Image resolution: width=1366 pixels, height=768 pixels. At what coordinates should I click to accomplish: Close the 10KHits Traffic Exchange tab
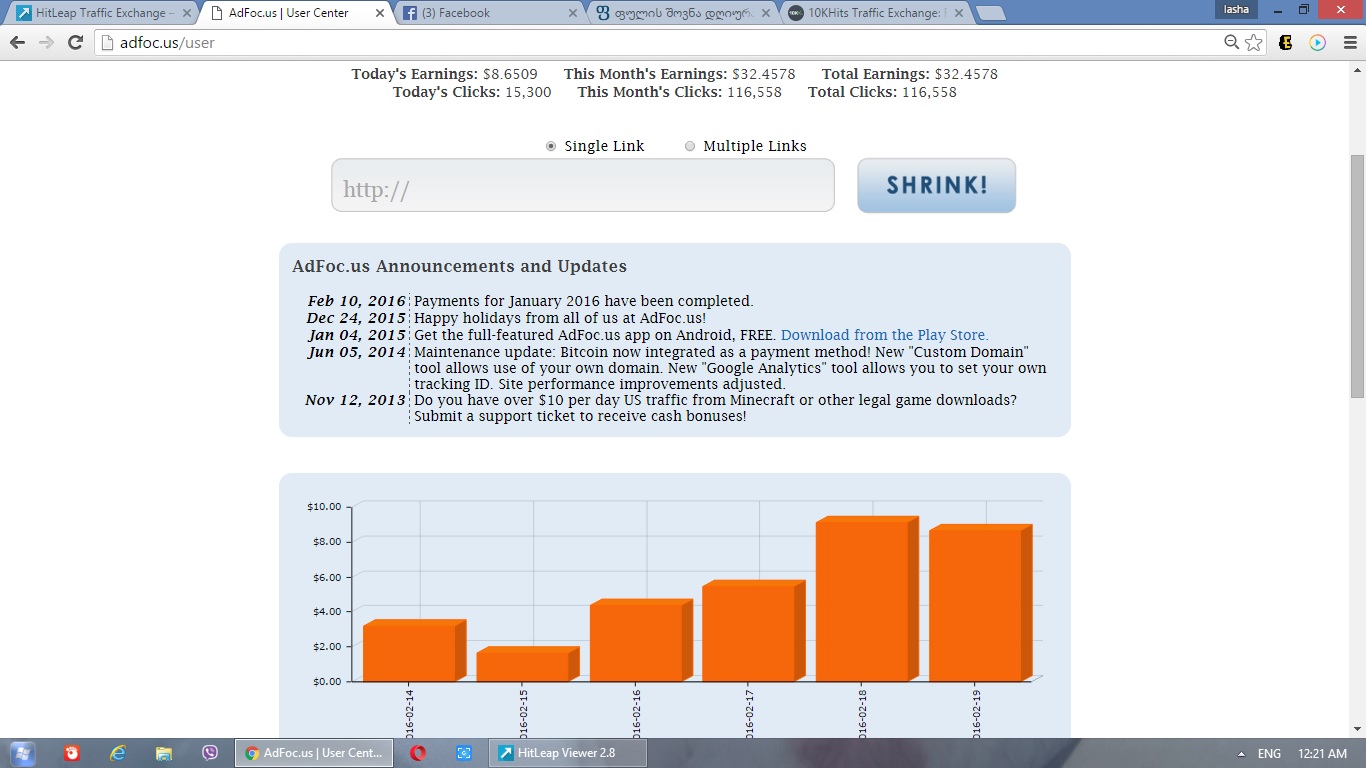[961, 13]
